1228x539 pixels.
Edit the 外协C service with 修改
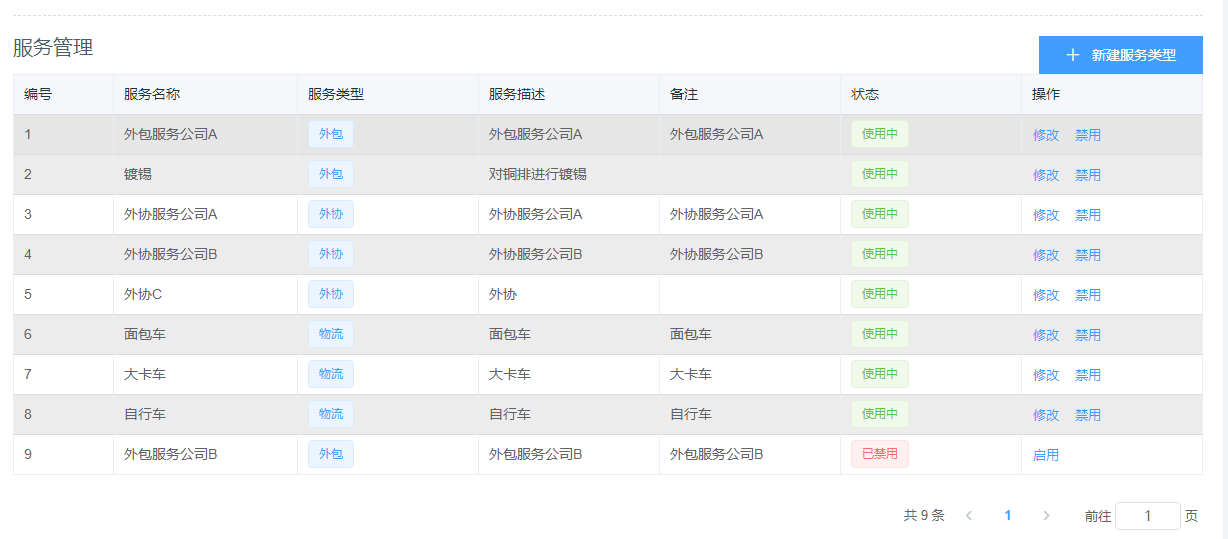tap(1045, 295)
